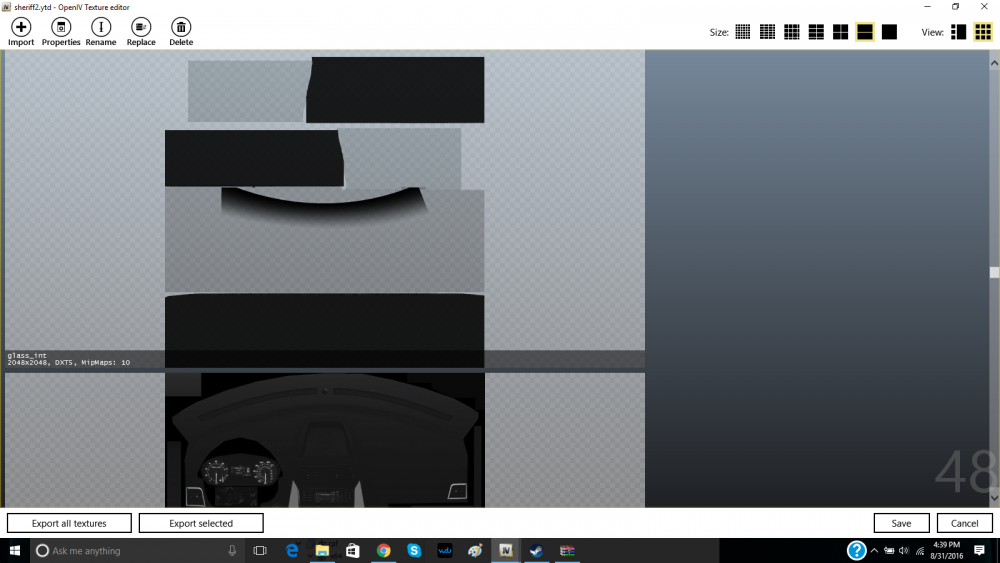Delete the selected texture
This screenshot has height=563, width=1000.
181,32
